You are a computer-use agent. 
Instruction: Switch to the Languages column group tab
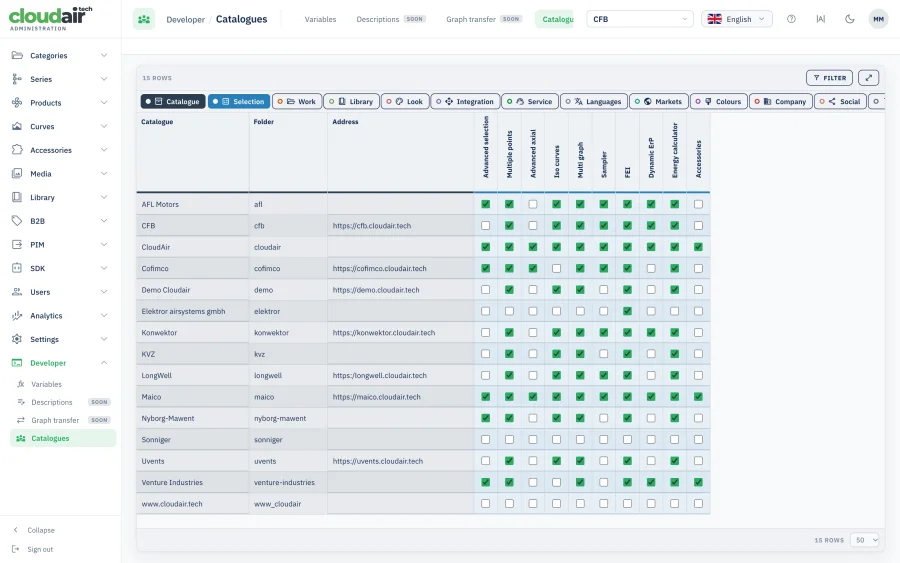pyautogui.click(x=593, y=101)
